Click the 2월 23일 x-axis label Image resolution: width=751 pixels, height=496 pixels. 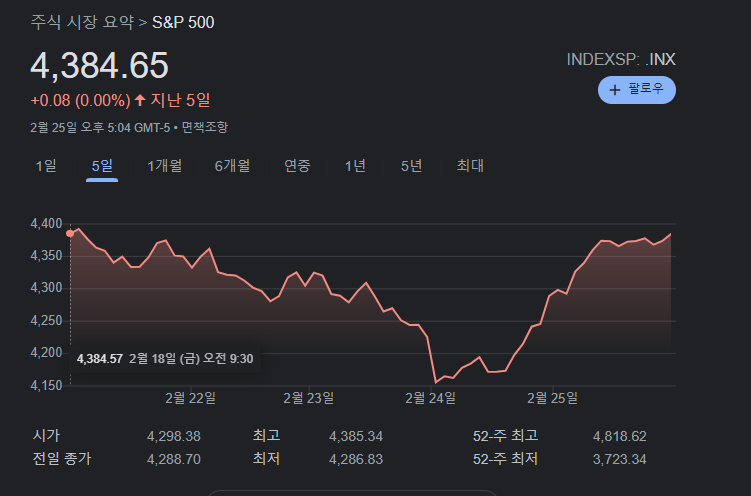[x=308, y=398]
